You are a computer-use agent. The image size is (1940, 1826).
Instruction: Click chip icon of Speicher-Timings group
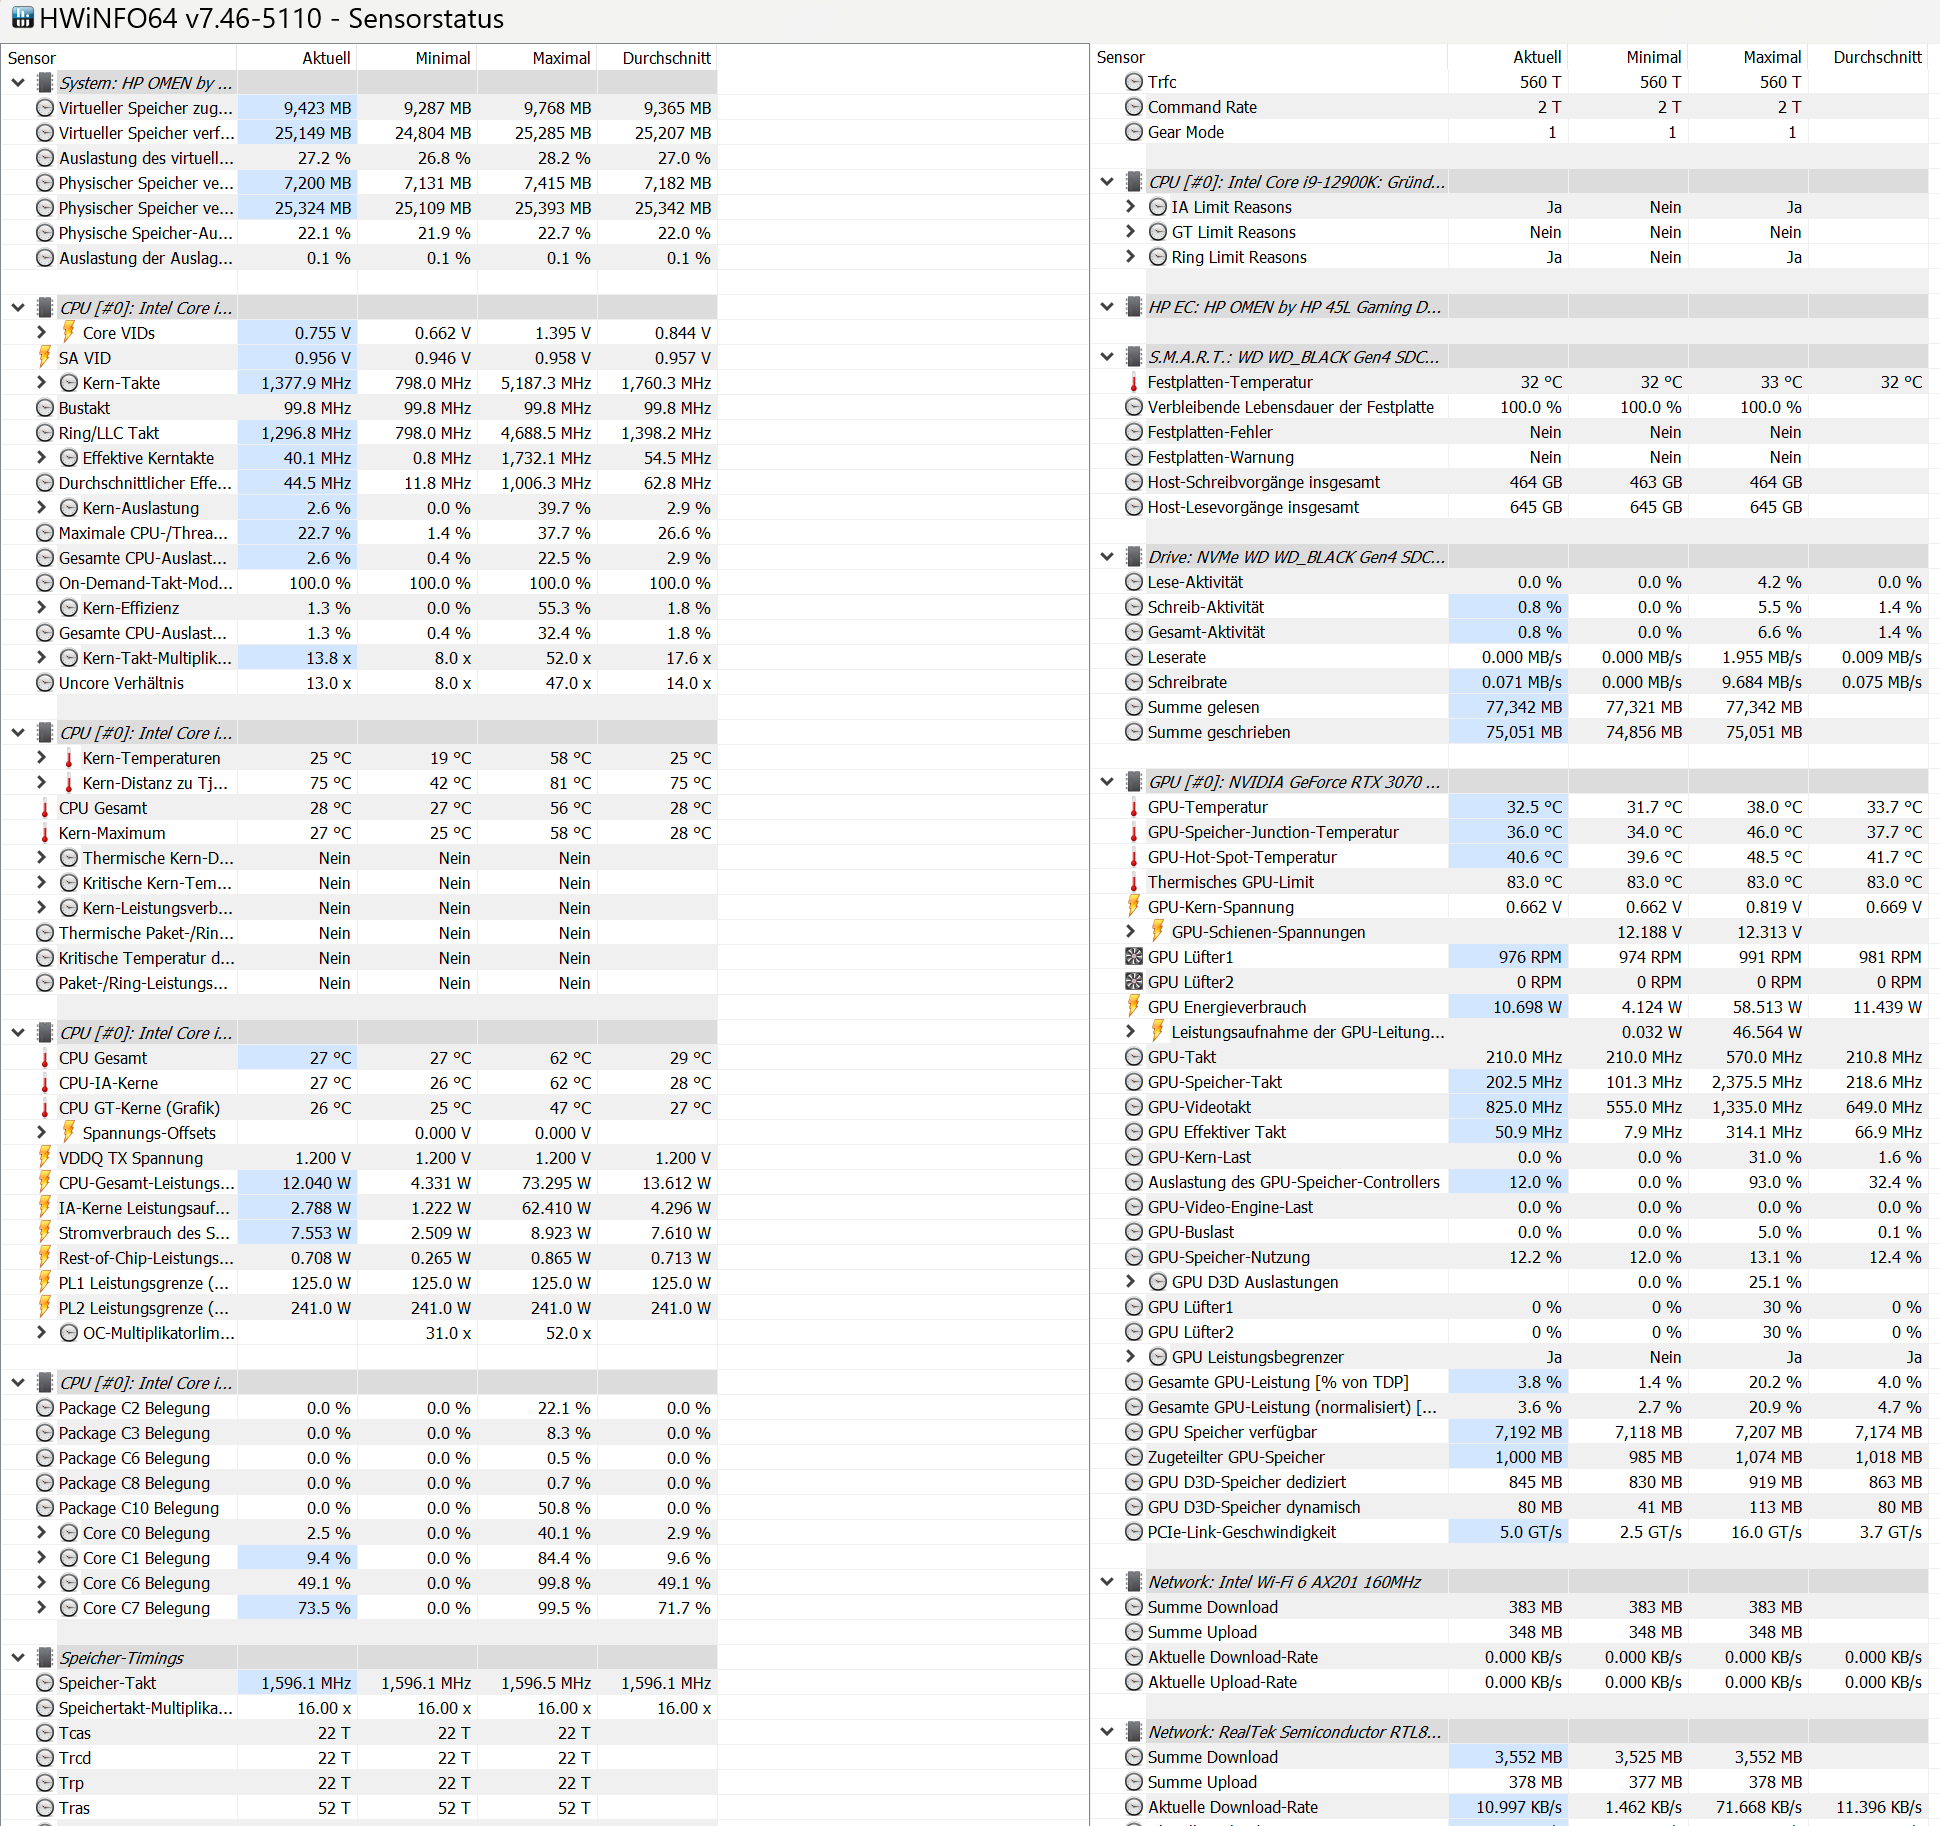tap(45, 1657)
